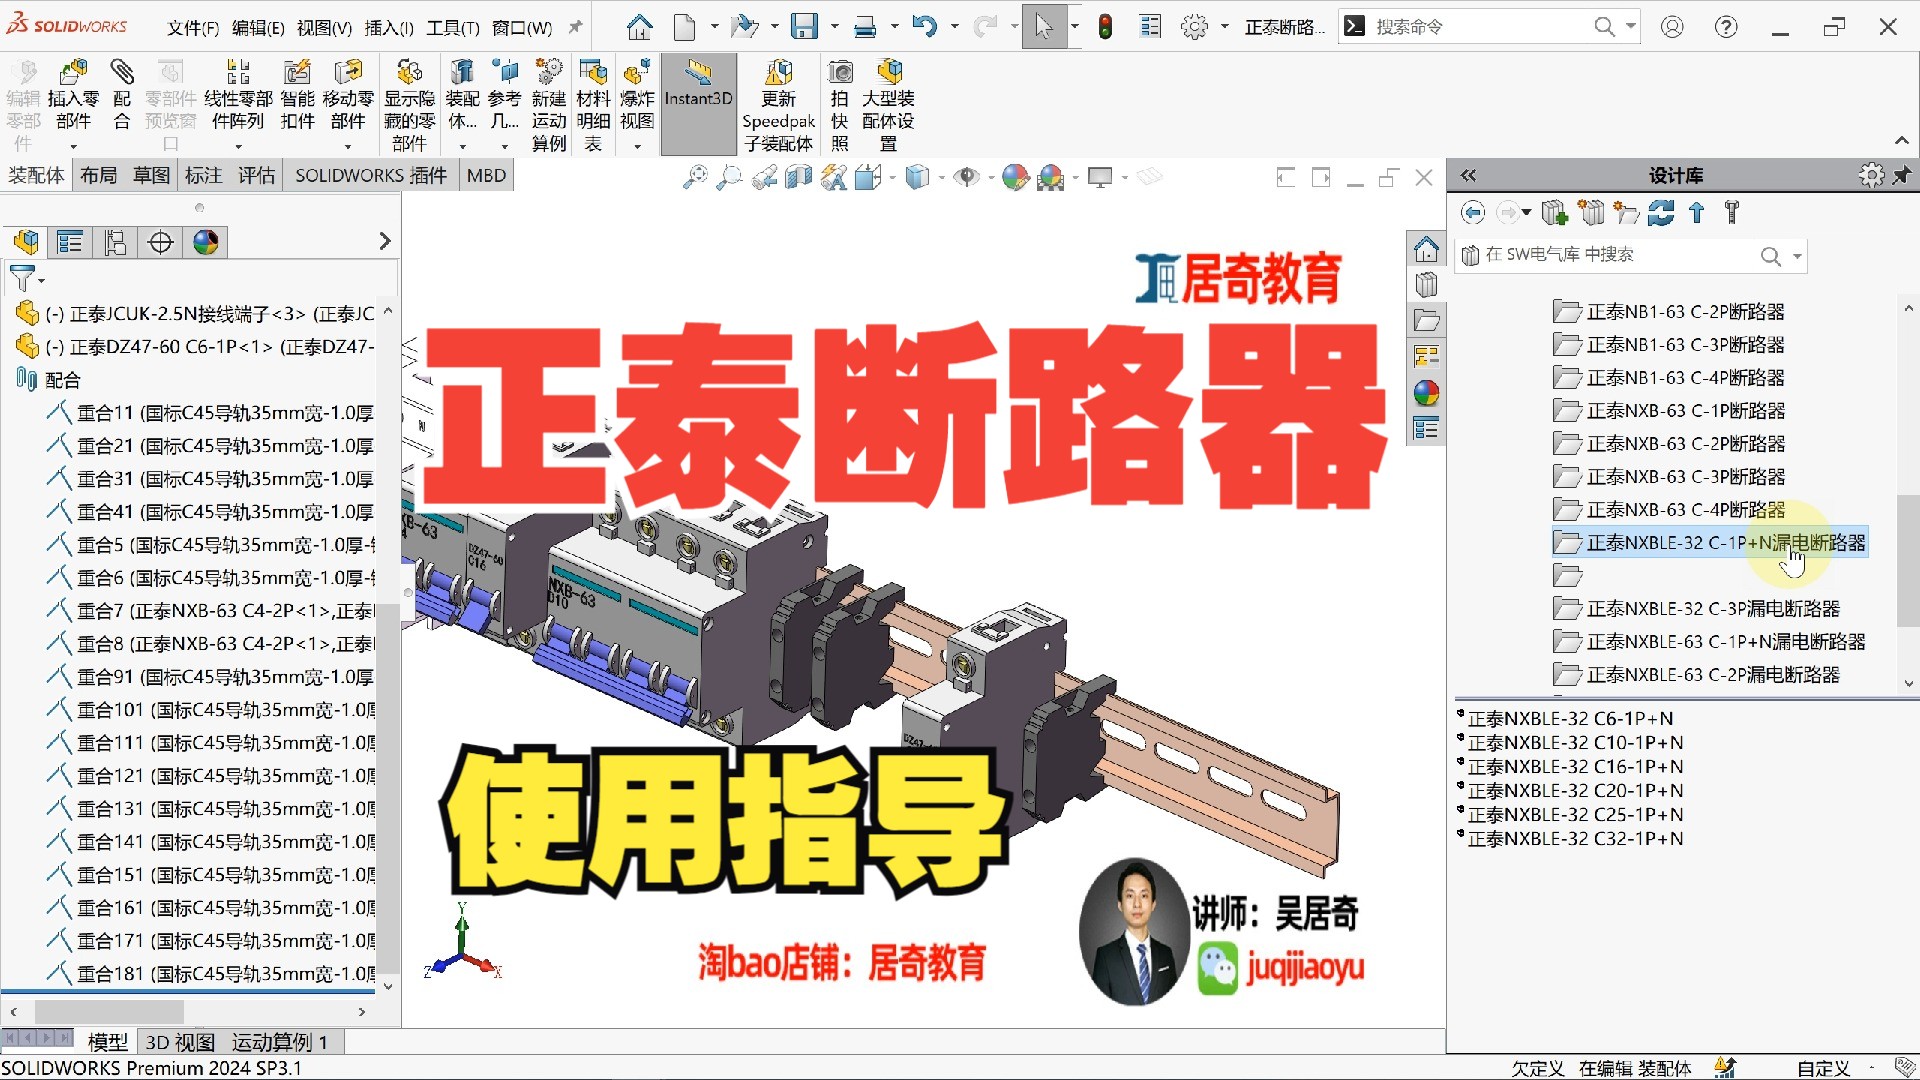The width and height of the screenshot is (1920, 1080).
Task: Click Refresh icon in Design Library
Action: 1661,212
